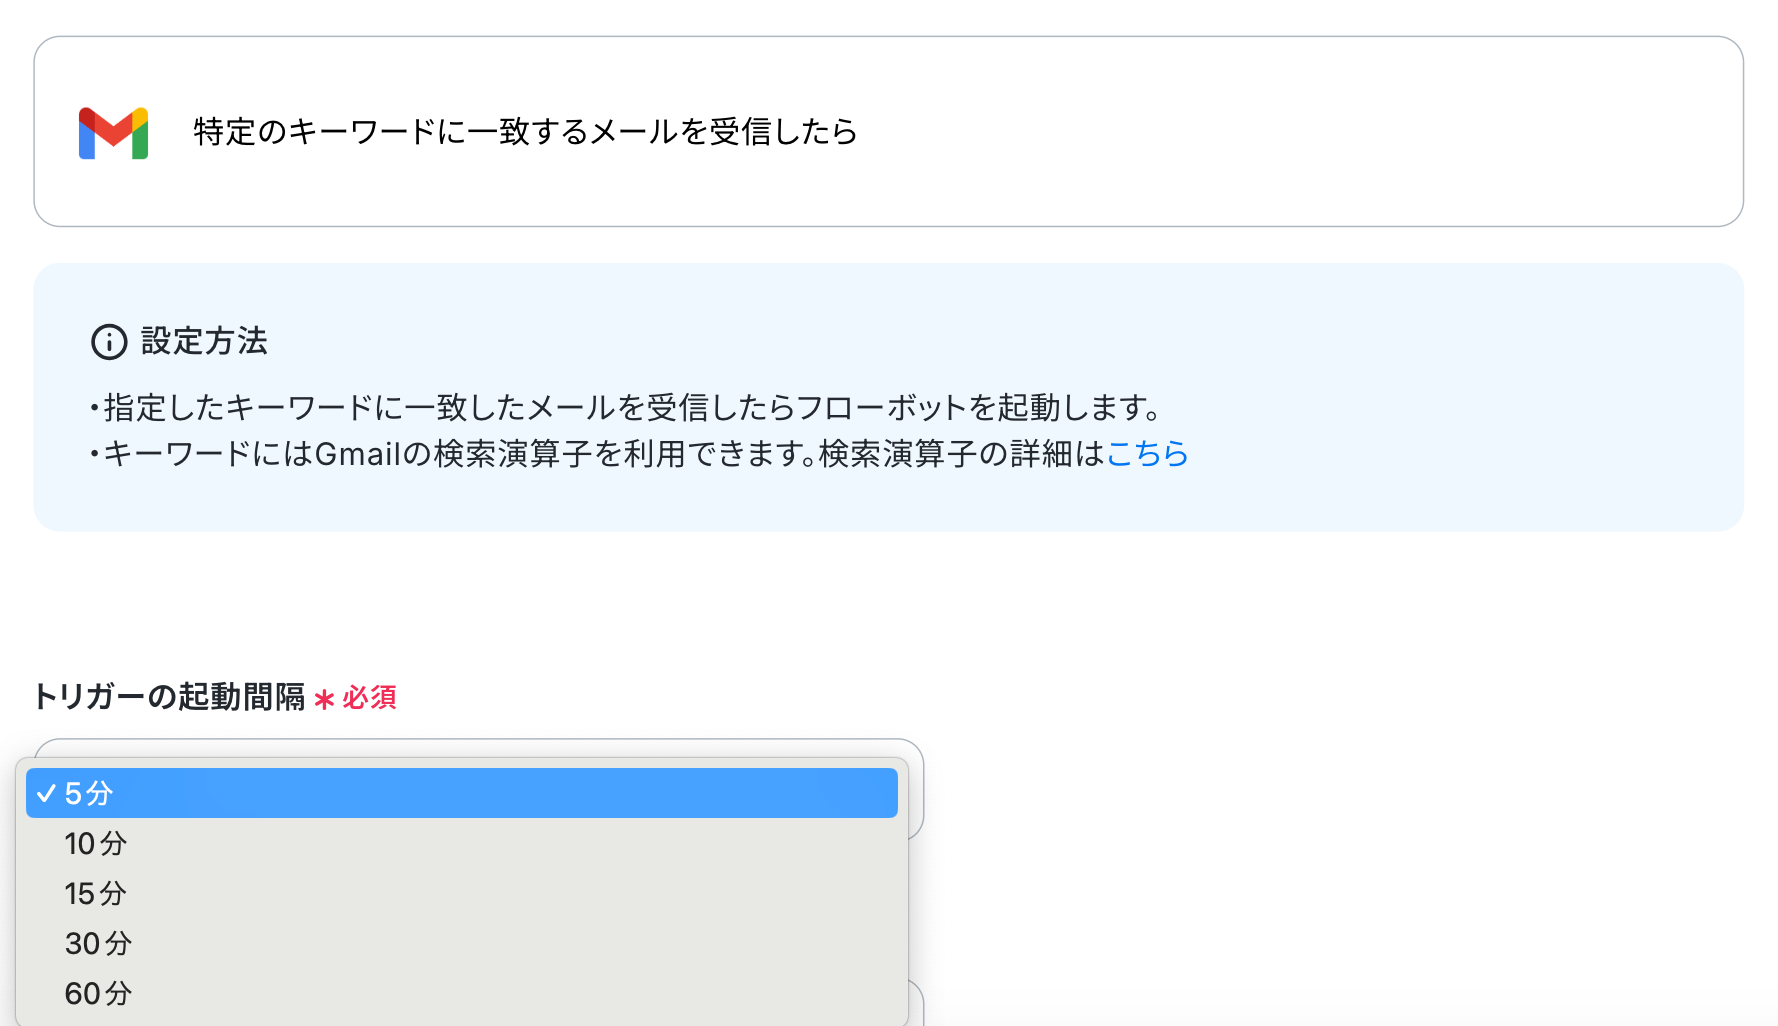Image resolution: width=1778 pixels, height=1026 pixels.
Task: Select the 5分 option
Action: tap(462, 793)
